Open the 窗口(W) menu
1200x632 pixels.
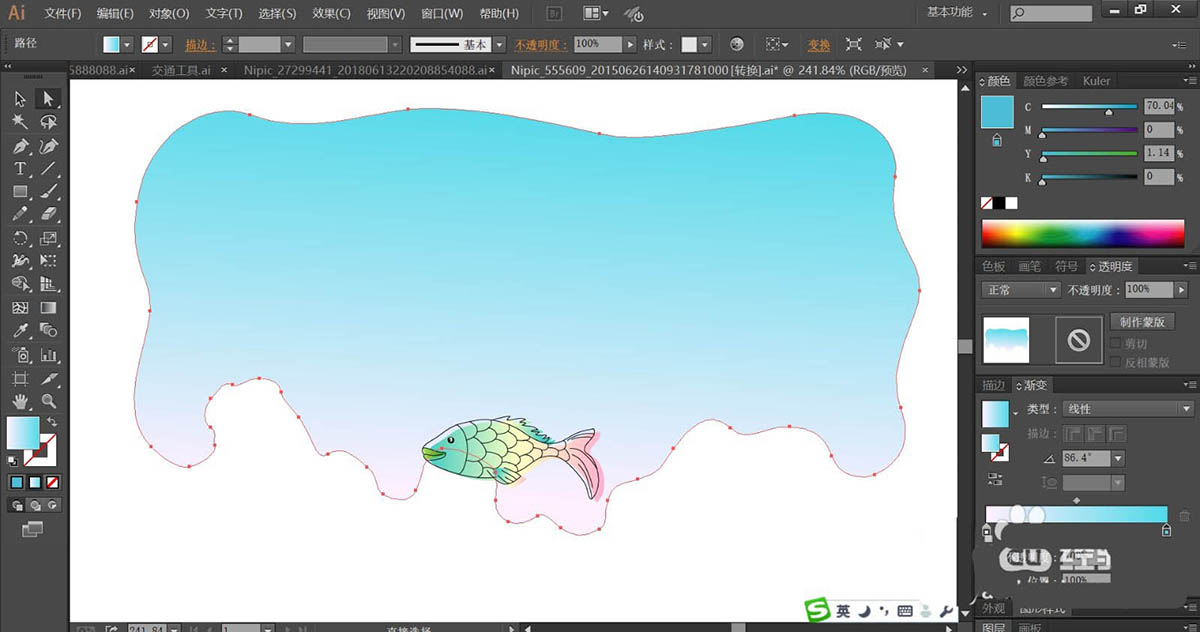click(x=442, y=14)
